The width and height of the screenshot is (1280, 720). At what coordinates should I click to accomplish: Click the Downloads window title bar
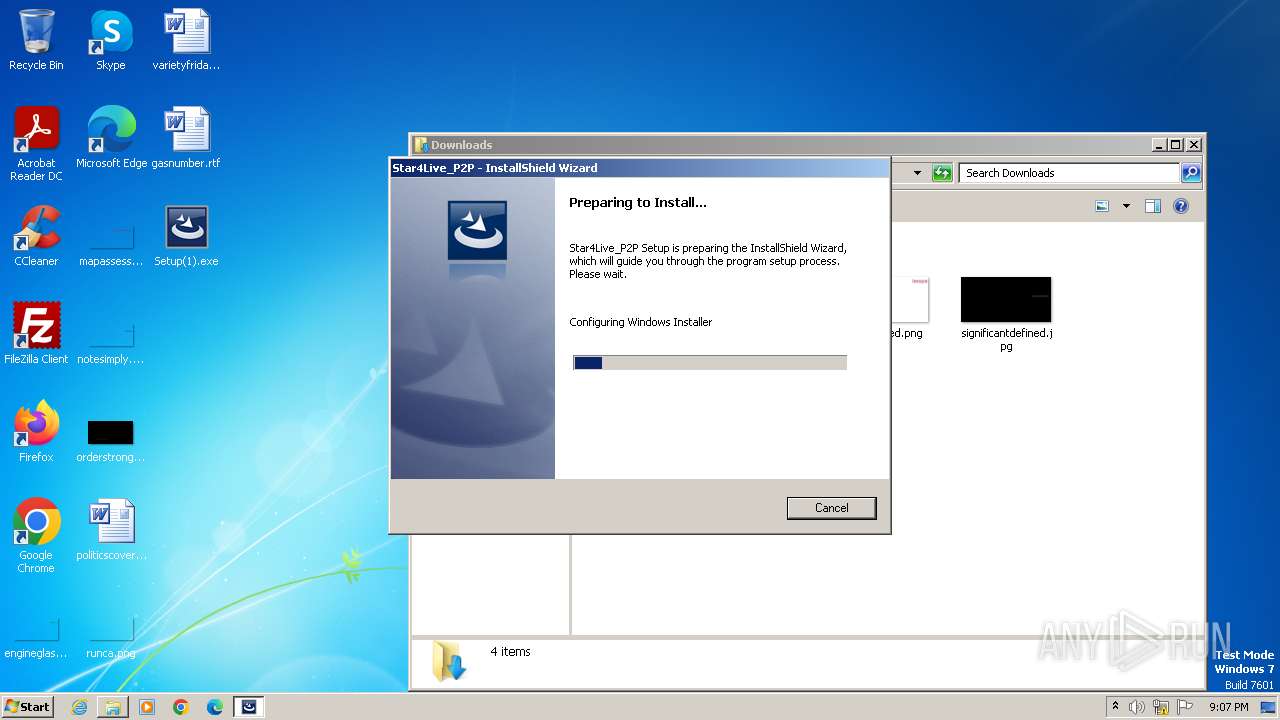tap(780, 145)
